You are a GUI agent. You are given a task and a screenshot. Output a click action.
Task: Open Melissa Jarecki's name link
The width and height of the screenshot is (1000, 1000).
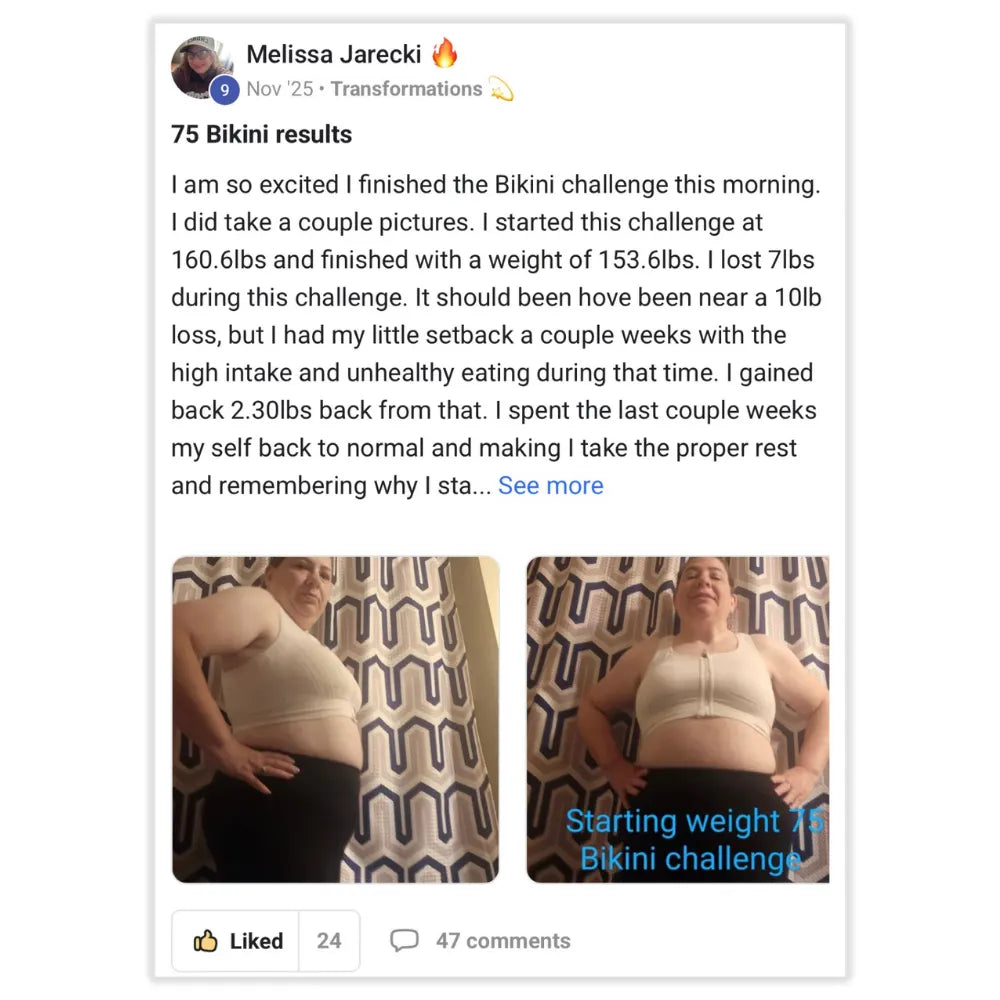point(334,54)
